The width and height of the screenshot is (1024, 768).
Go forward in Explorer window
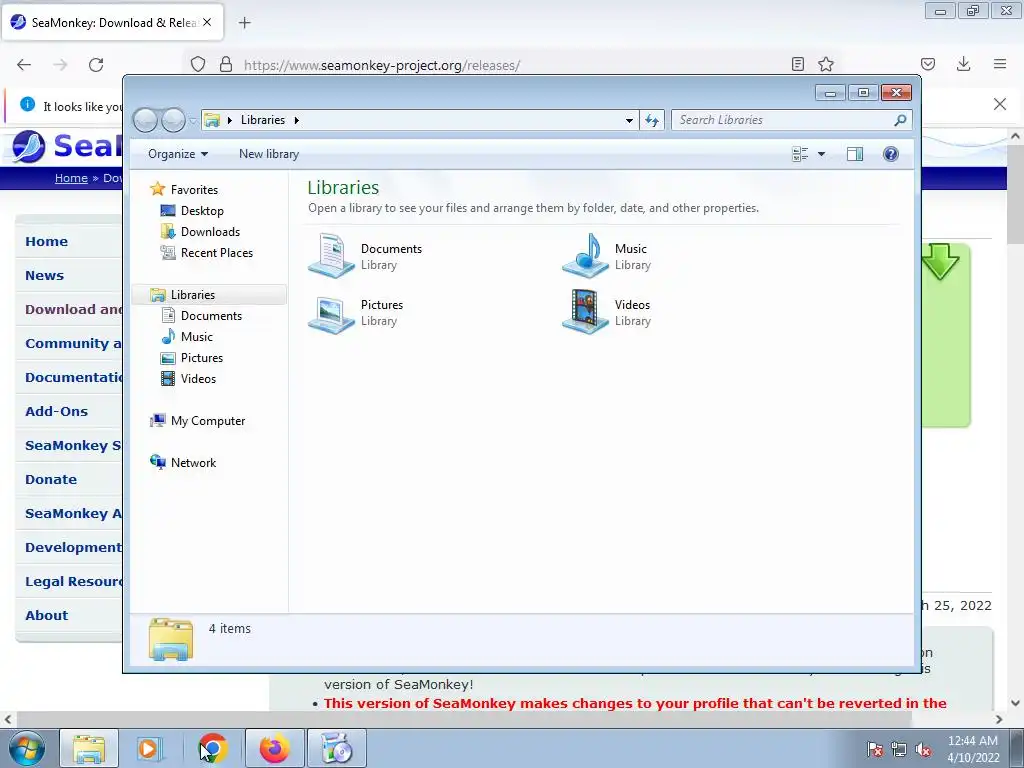(x=173, y=120)
